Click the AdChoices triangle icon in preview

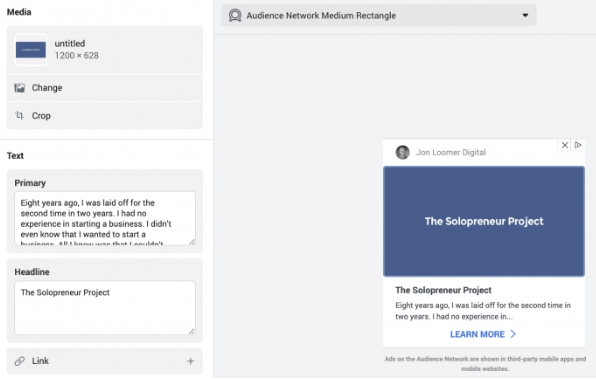(x=578, y=145)
